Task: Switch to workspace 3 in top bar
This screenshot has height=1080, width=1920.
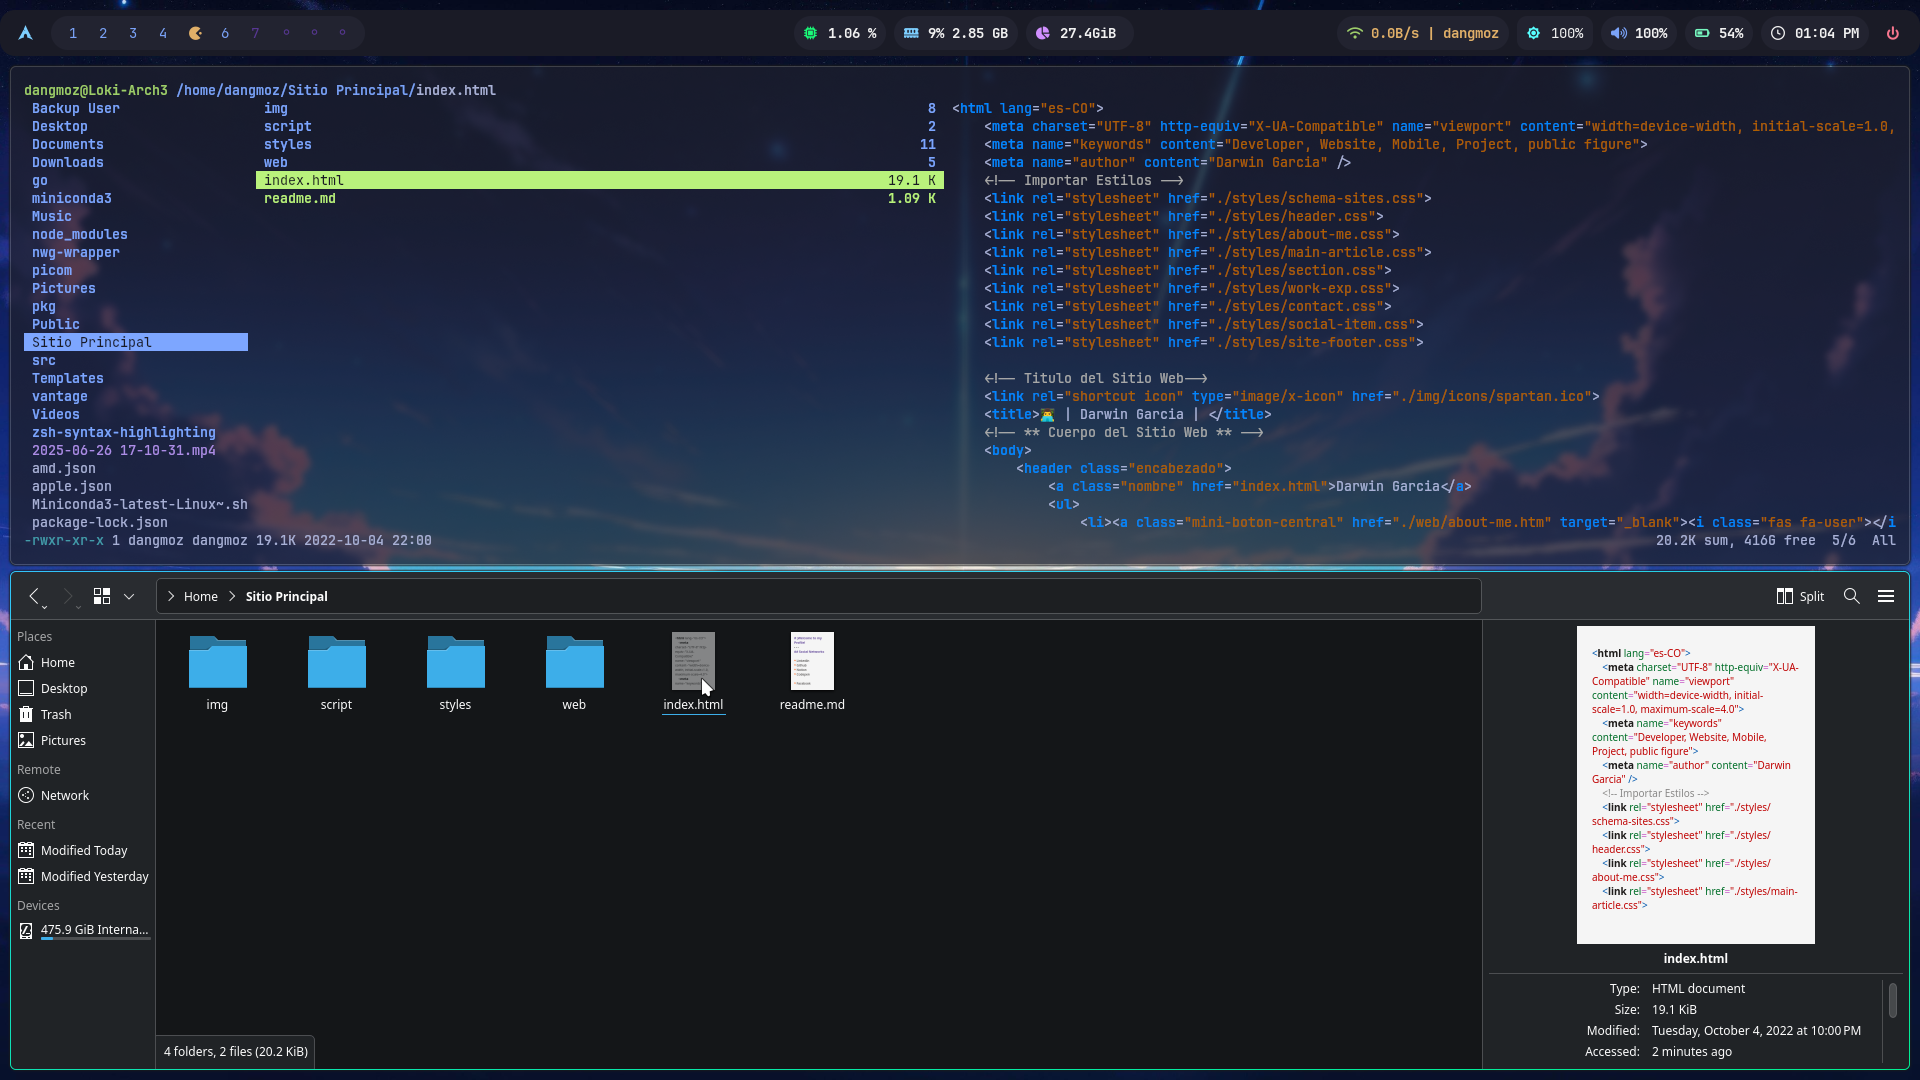Action: coord(133,33)
